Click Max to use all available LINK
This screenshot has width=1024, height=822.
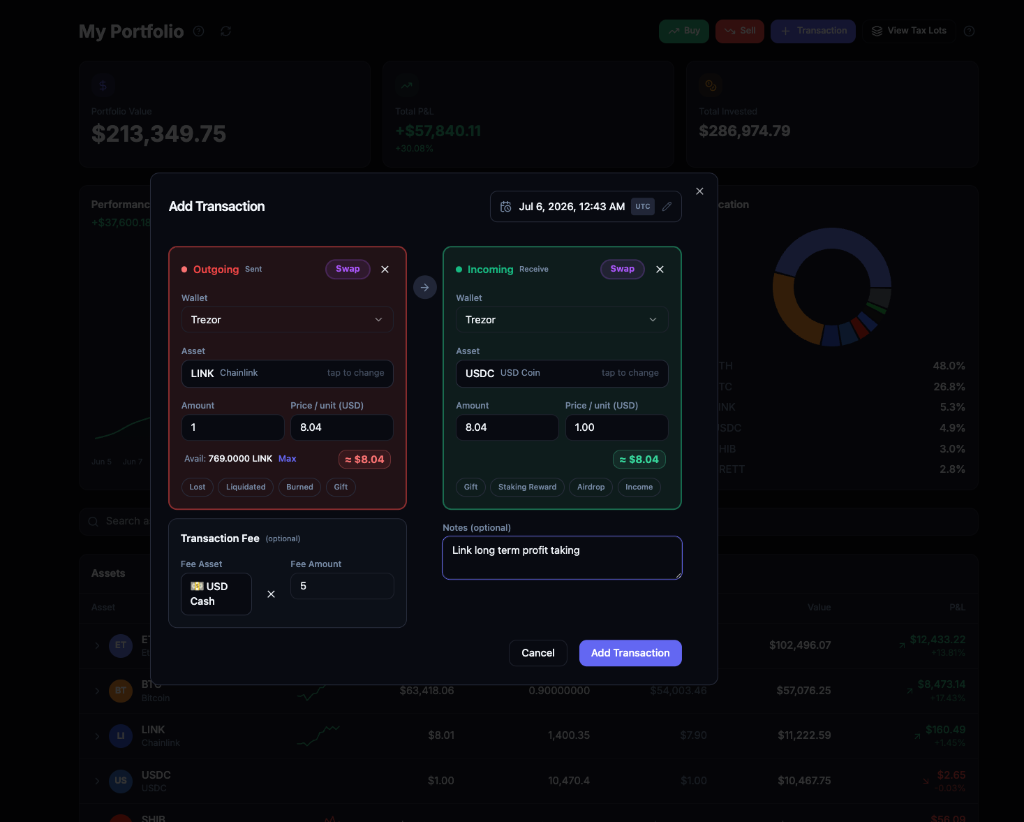pos(287,459)
